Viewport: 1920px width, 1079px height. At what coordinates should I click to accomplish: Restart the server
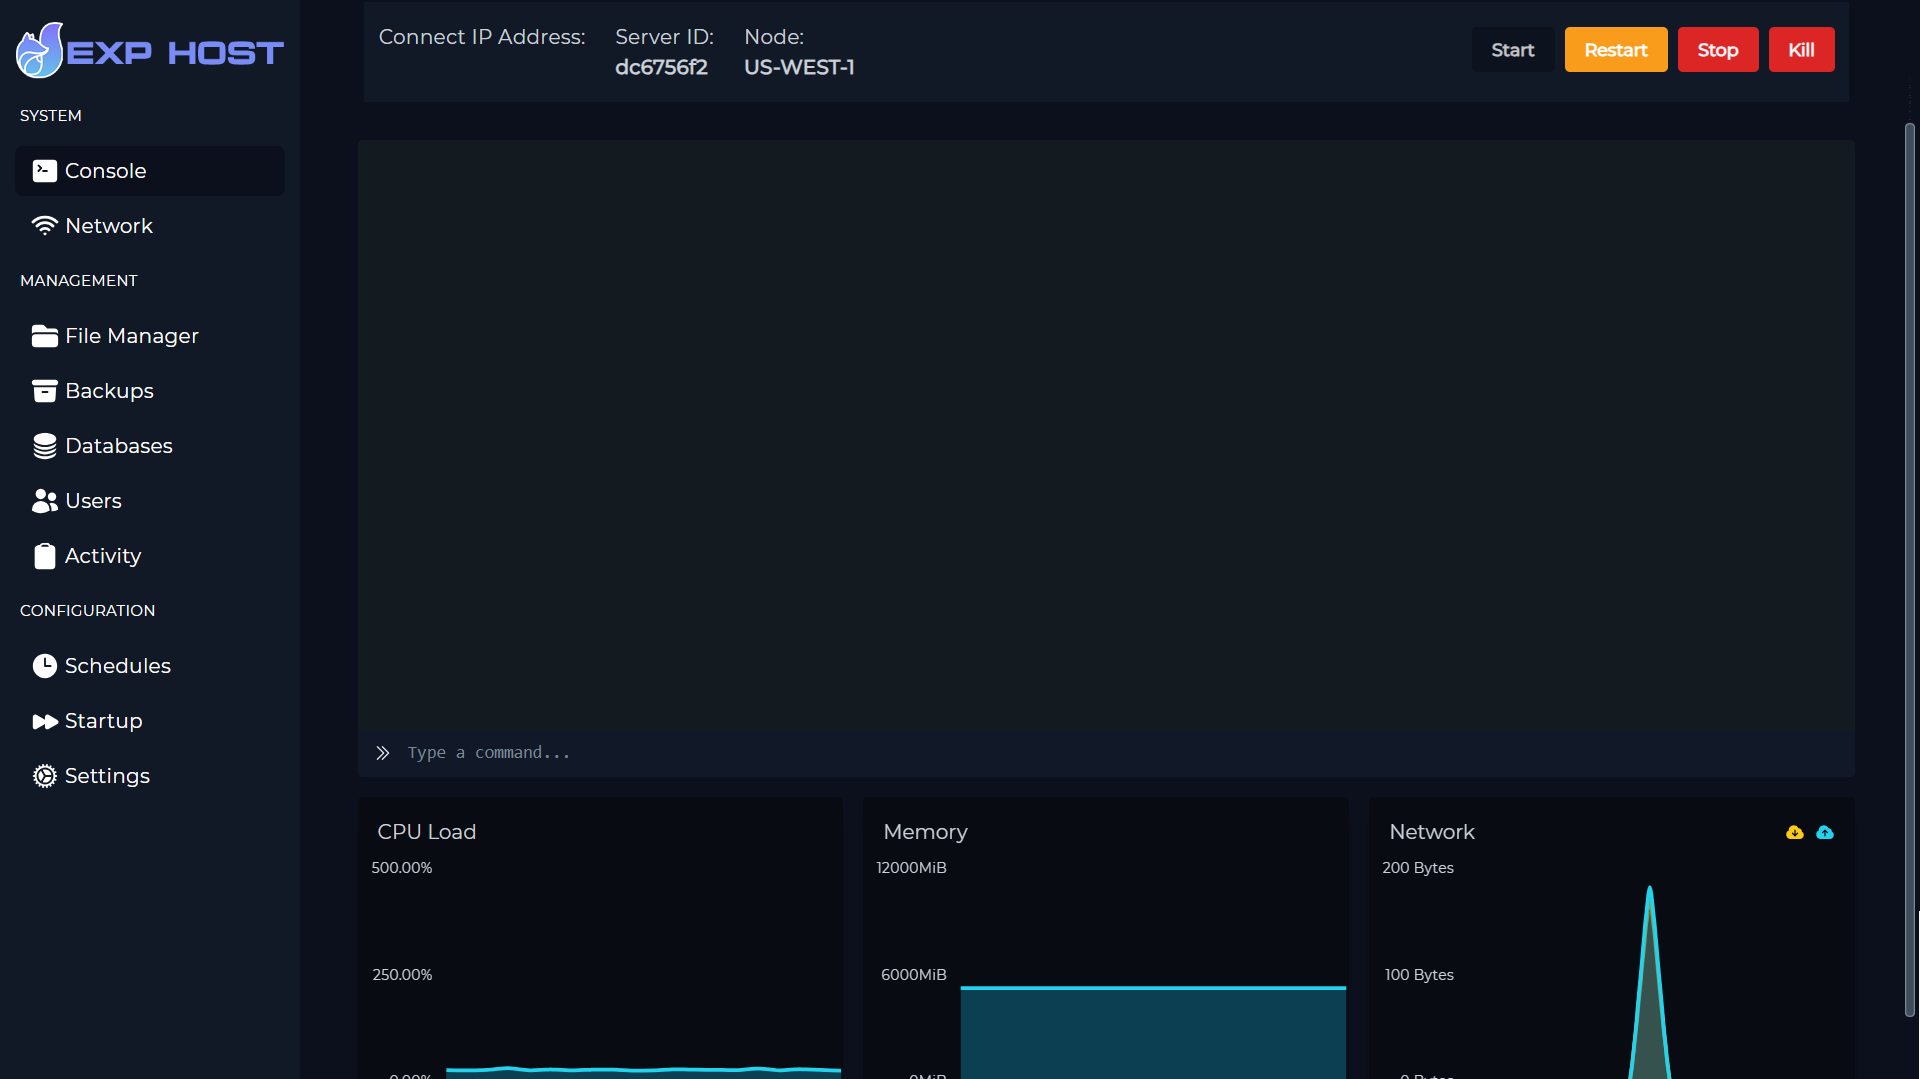click(1615, 49)
